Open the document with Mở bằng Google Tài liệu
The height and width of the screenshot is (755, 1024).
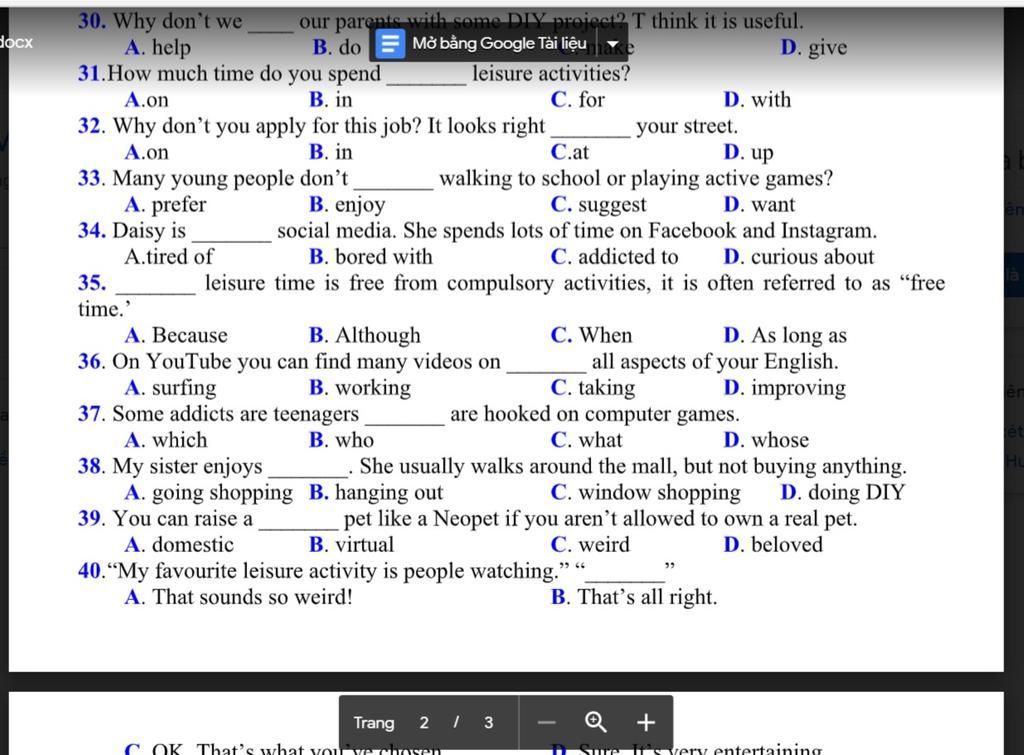point(499,44)
